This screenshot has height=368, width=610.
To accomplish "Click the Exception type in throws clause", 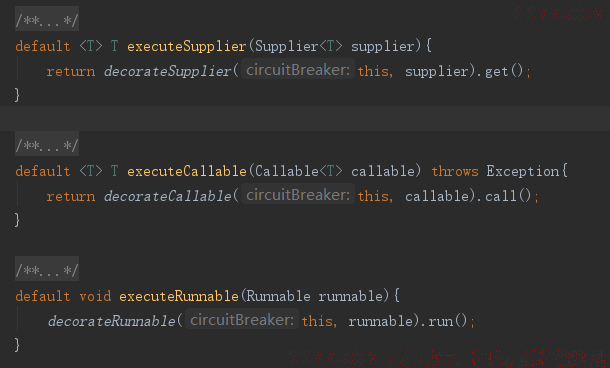I will coord(522,171).
